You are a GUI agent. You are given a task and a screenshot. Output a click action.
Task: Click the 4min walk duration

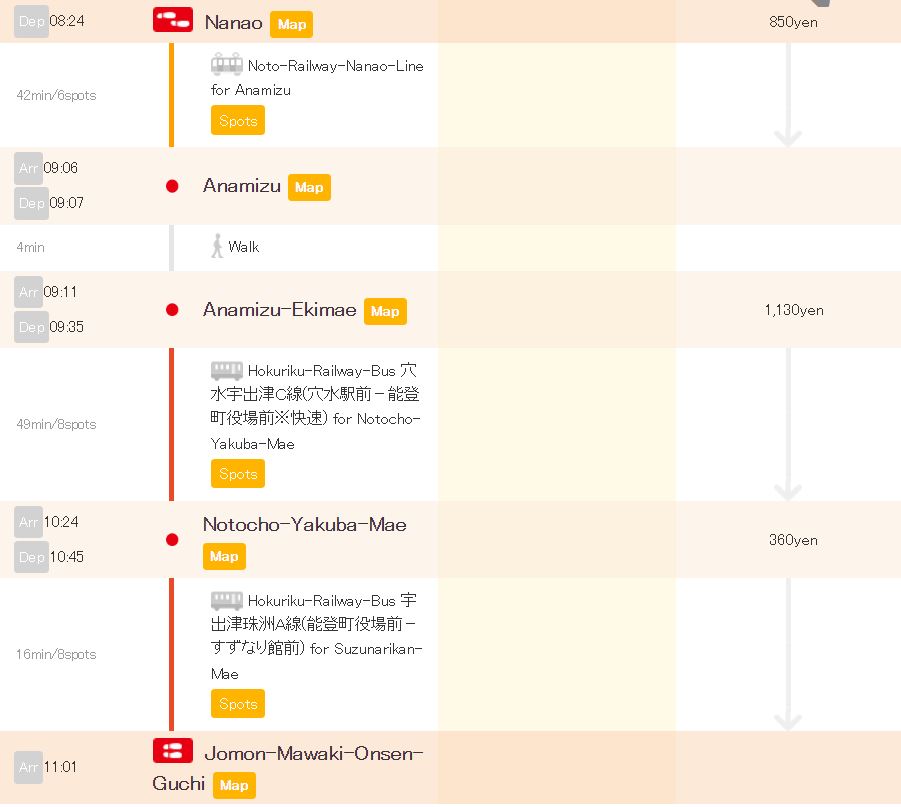30,247
